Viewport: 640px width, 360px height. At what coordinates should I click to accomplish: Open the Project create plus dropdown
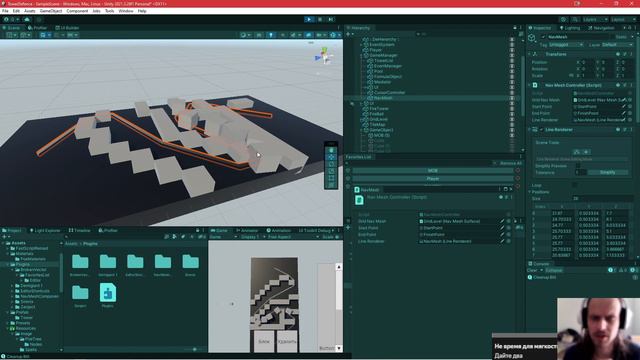(6, 237)
